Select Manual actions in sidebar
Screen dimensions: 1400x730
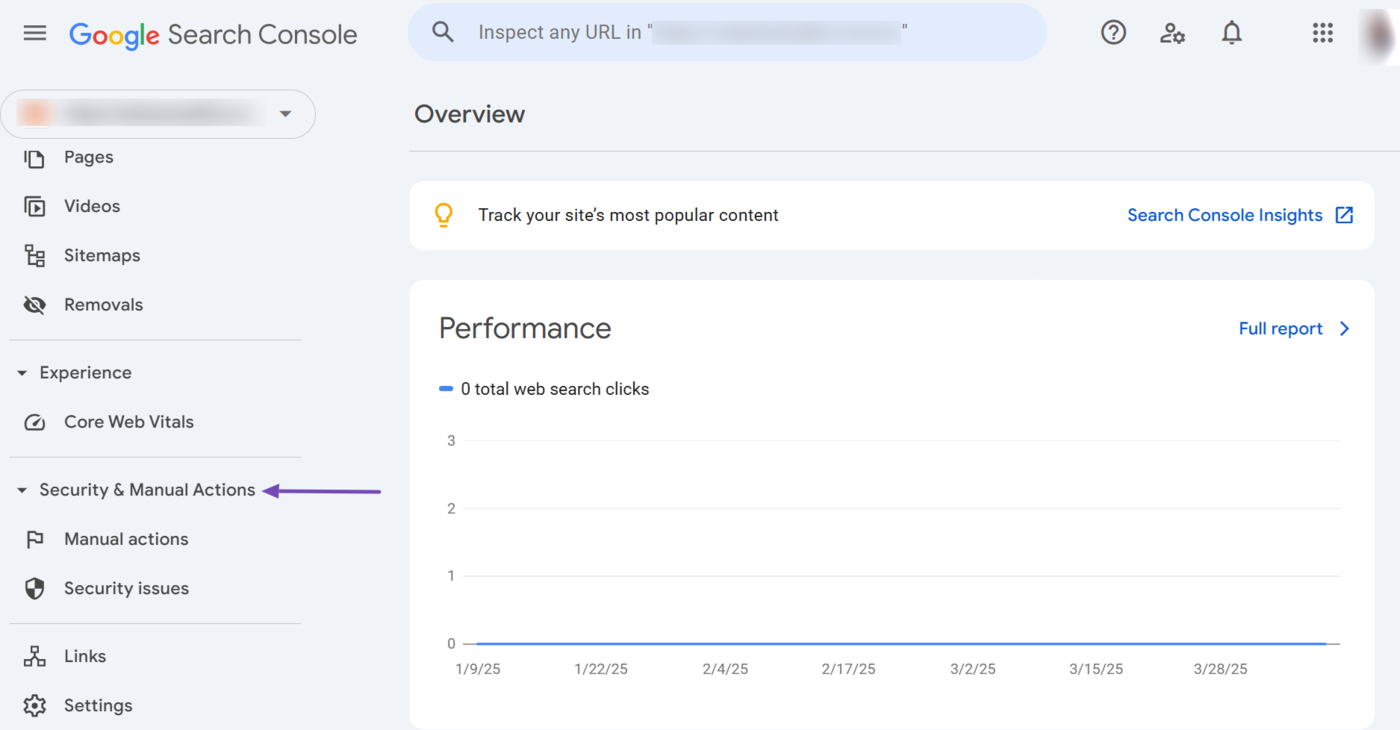click(126, 539)
